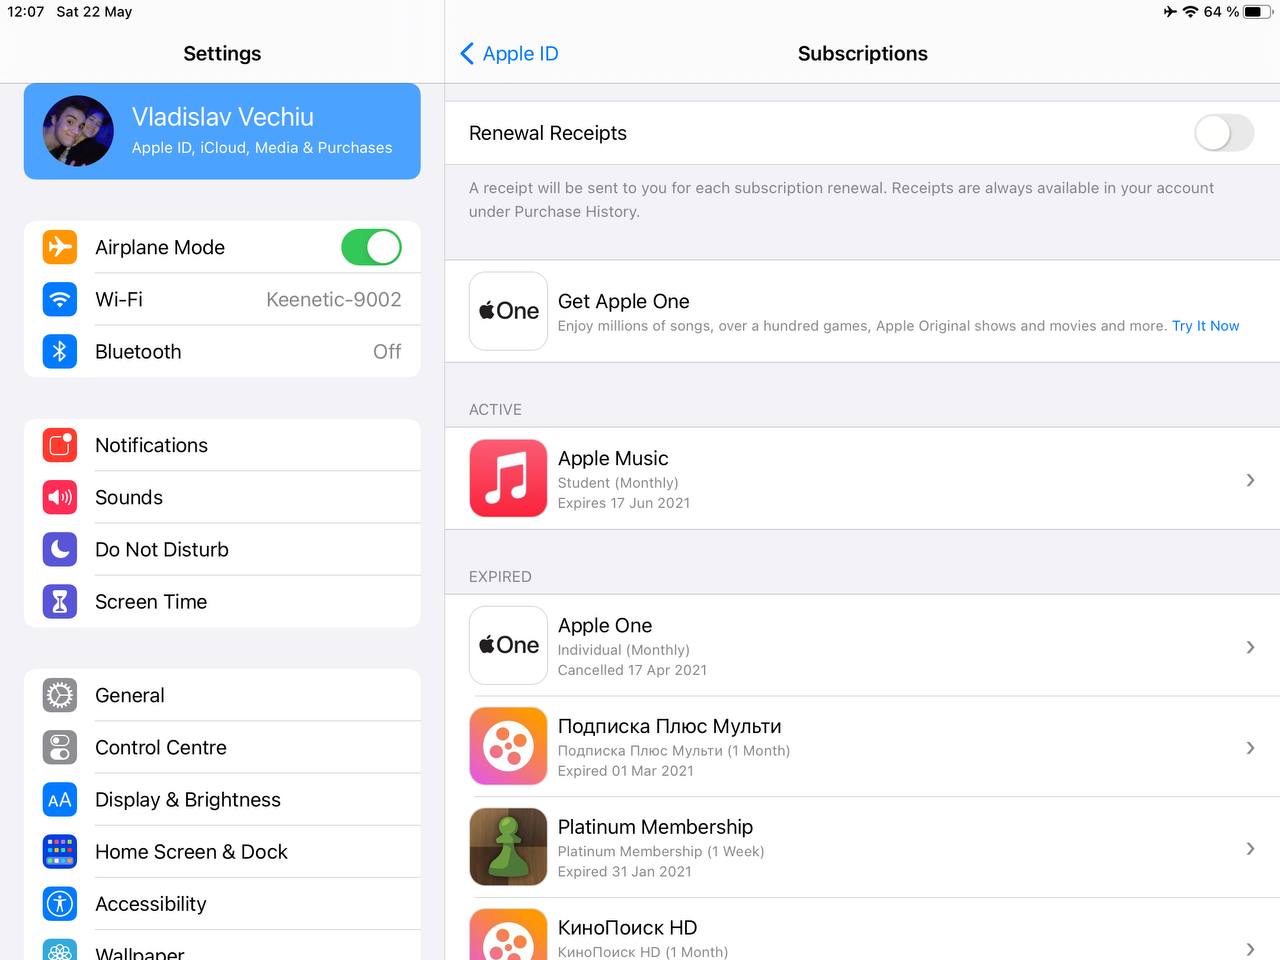Viewport: 1280px width, 960px height.
Task: Open КиноПоиск HD details chevron
Action: click(x=1250, y=949)
